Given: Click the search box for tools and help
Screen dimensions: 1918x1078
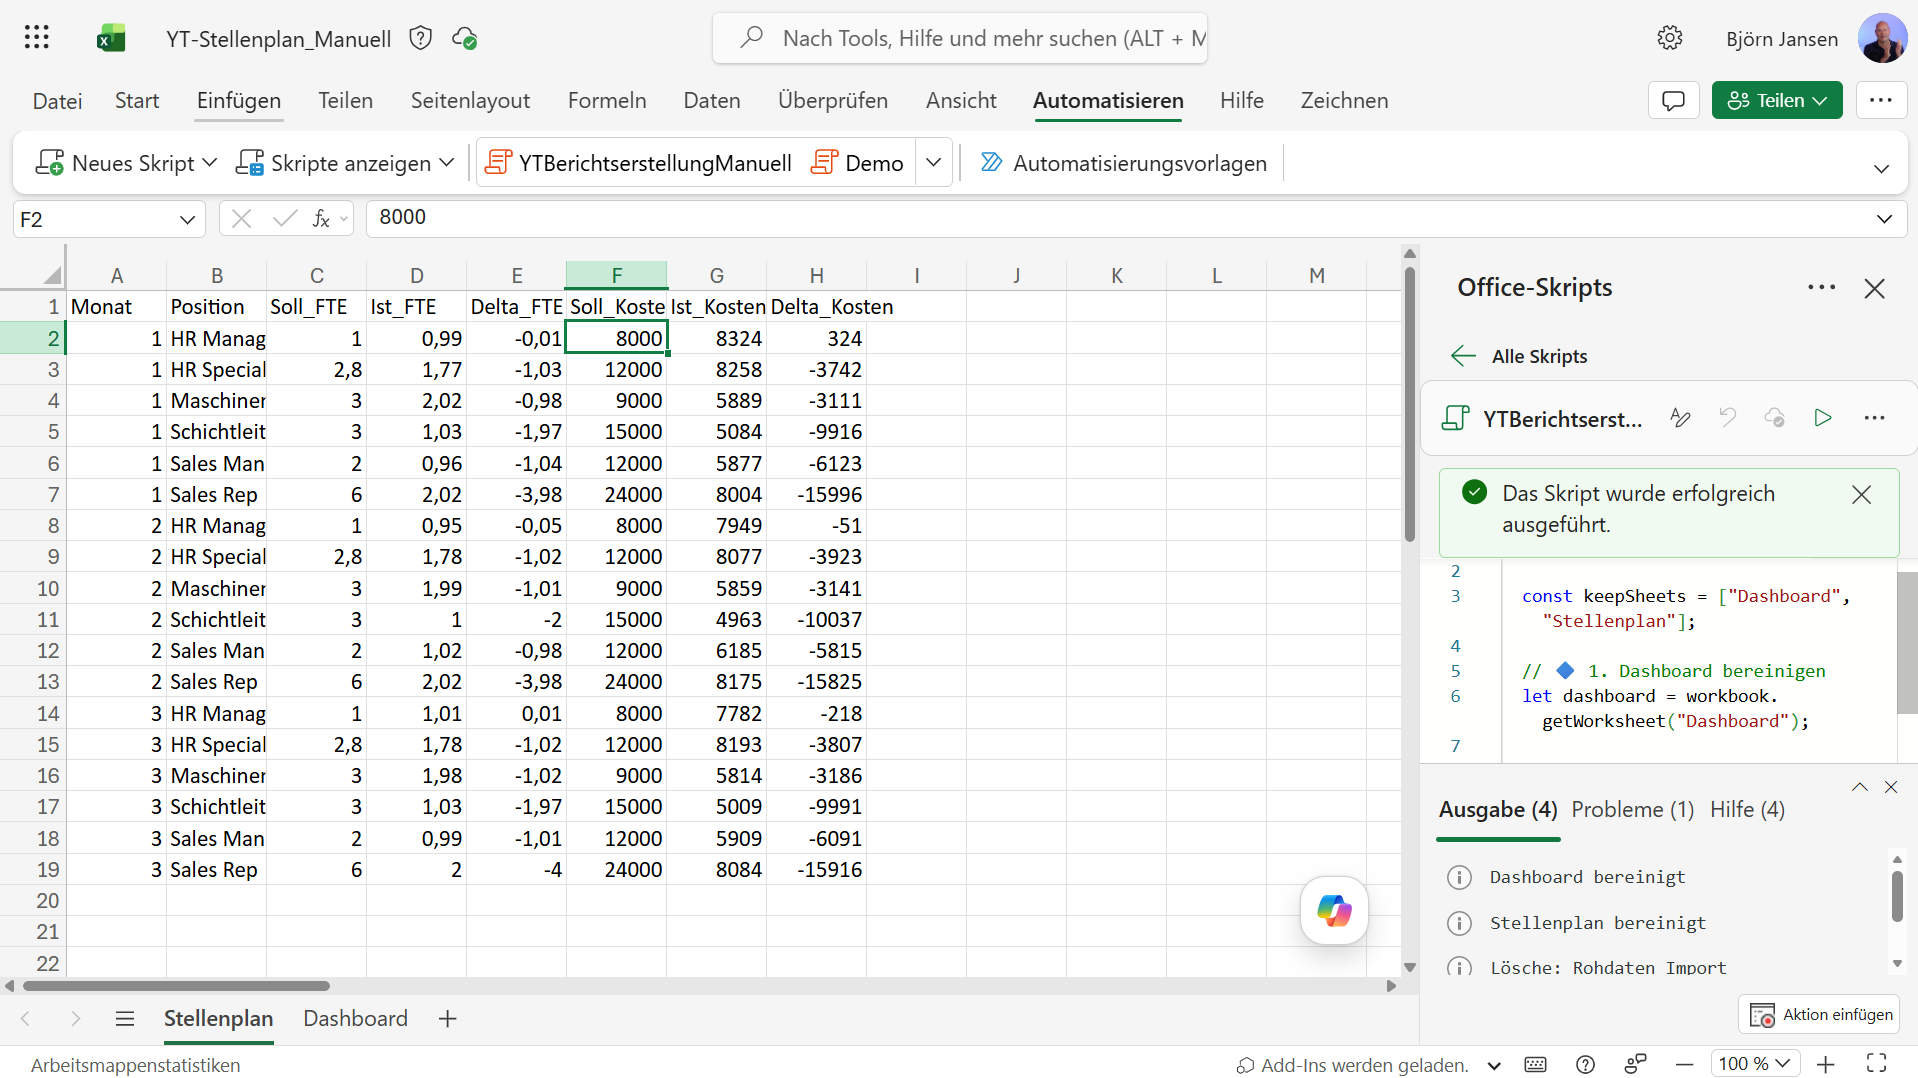Looking at the screenshot, I should pyautogui.click(x=960, y=38).
